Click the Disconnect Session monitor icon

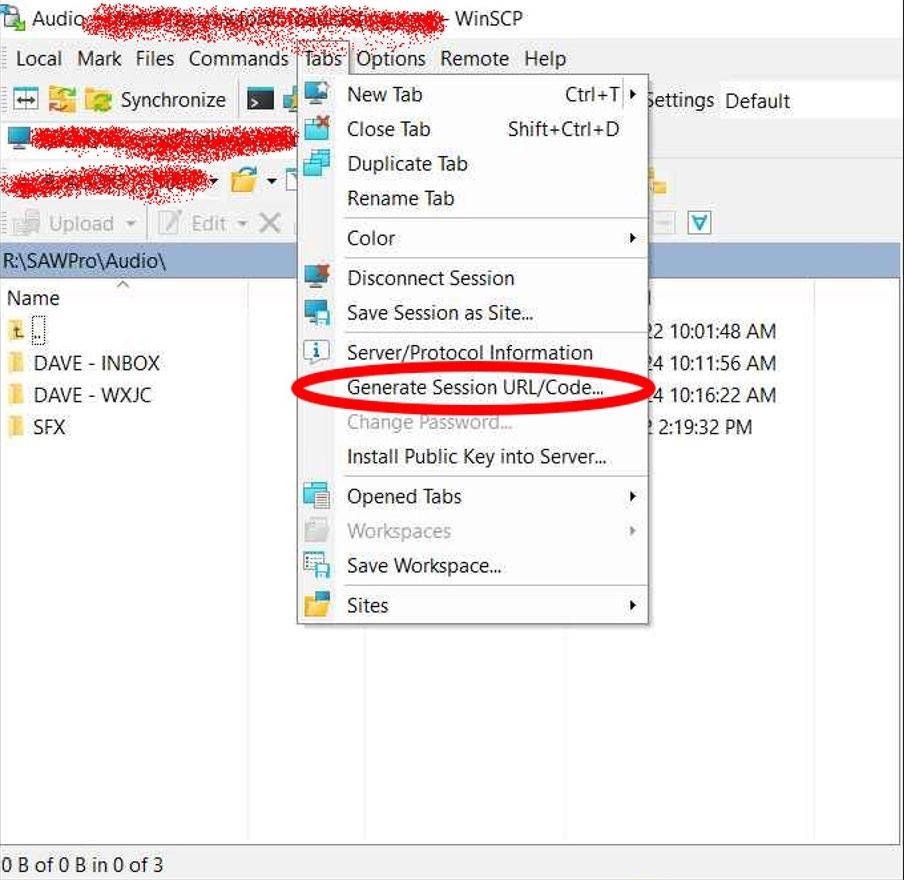[x=317, y=276]
